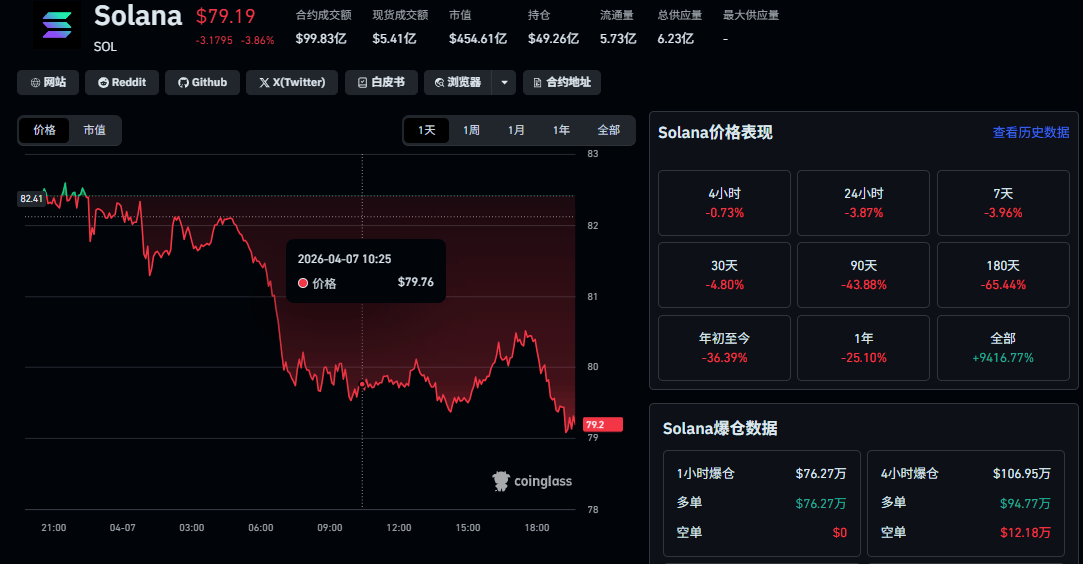Select the 1天 time range

coord(427,130)
